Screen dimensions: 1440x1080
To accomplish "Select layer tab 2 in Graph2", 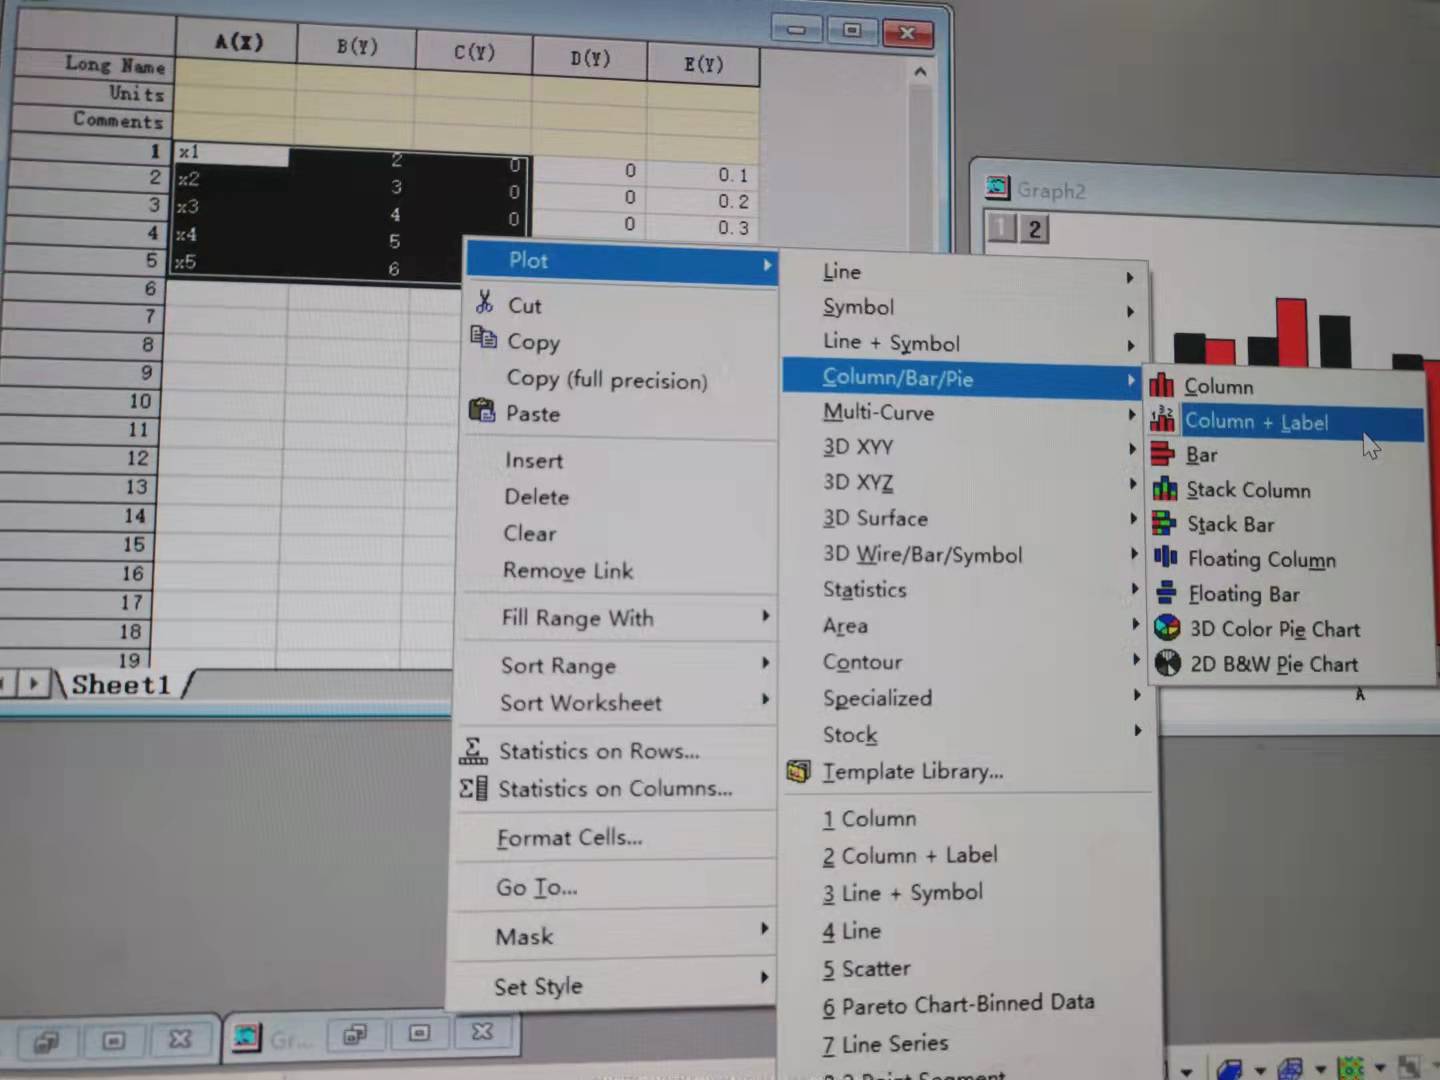I will click(1034, 229).
